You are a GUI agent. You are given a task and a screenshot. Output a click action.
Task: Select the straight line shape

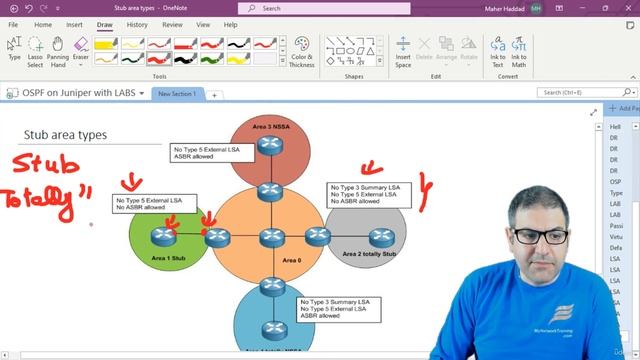click(x=330, y=41)
